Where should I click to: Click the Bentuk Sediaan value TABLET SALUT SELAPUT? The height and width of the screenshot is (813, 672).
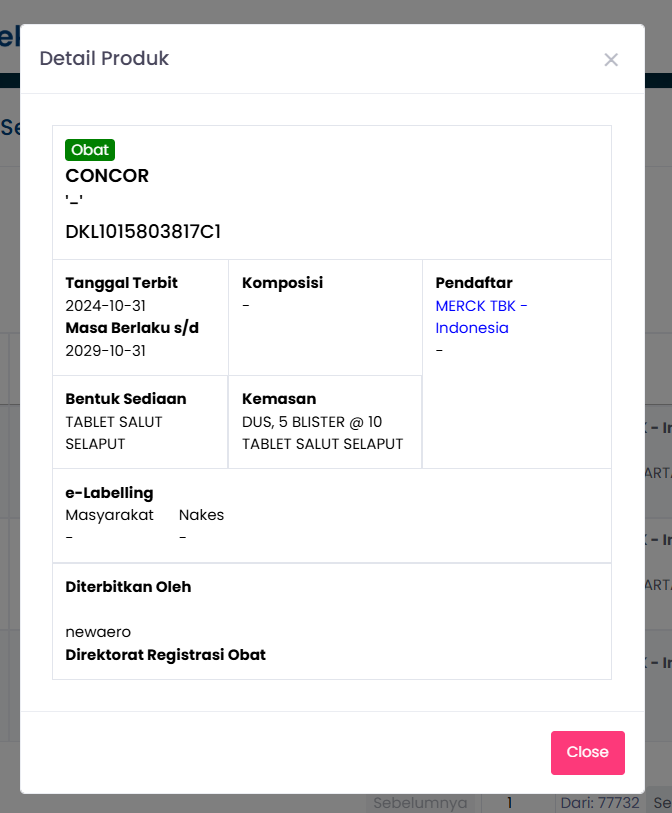(114, 433)
